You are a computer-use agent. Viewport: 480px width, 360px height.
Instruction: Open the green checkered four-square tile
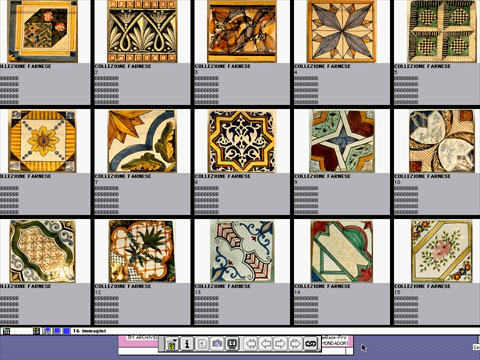coord(442,31)
